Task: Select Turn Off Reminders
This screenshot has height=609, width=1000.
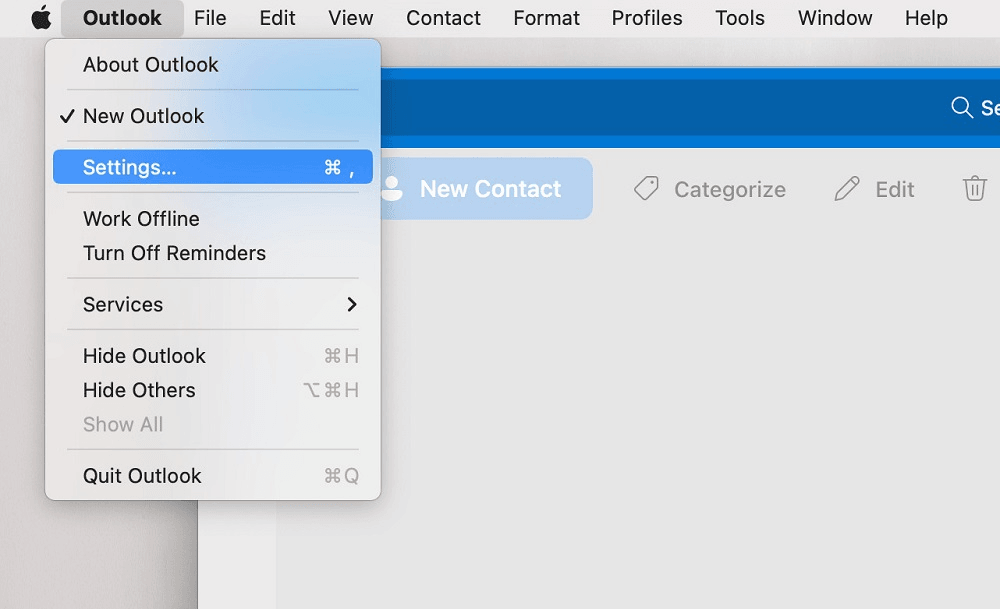Action: pos(174,253)
